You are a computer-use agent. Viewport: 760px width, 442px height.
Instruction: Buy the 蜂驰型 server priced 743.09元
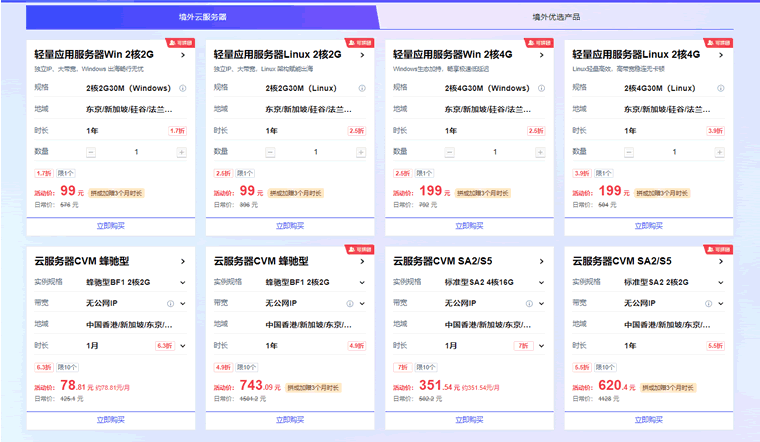click(x=290, y=420)
